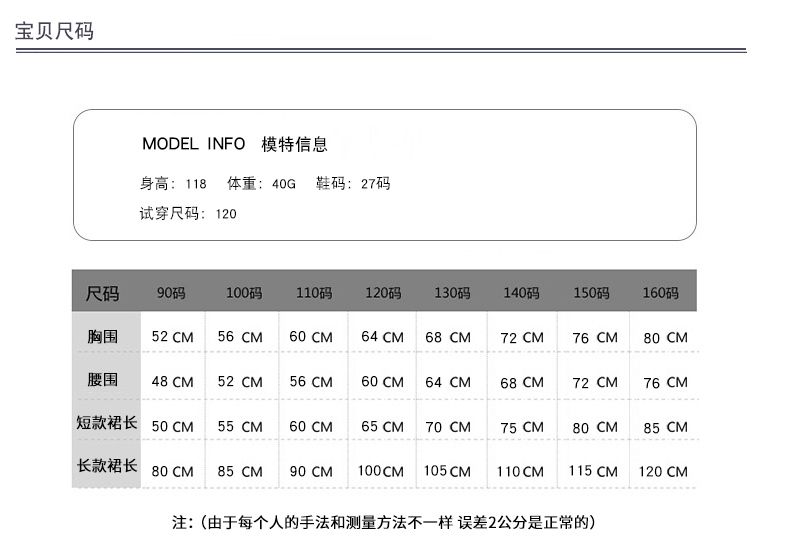
Task: Click the 胸围 value for 100码
Action: click(x=240, y=337)
